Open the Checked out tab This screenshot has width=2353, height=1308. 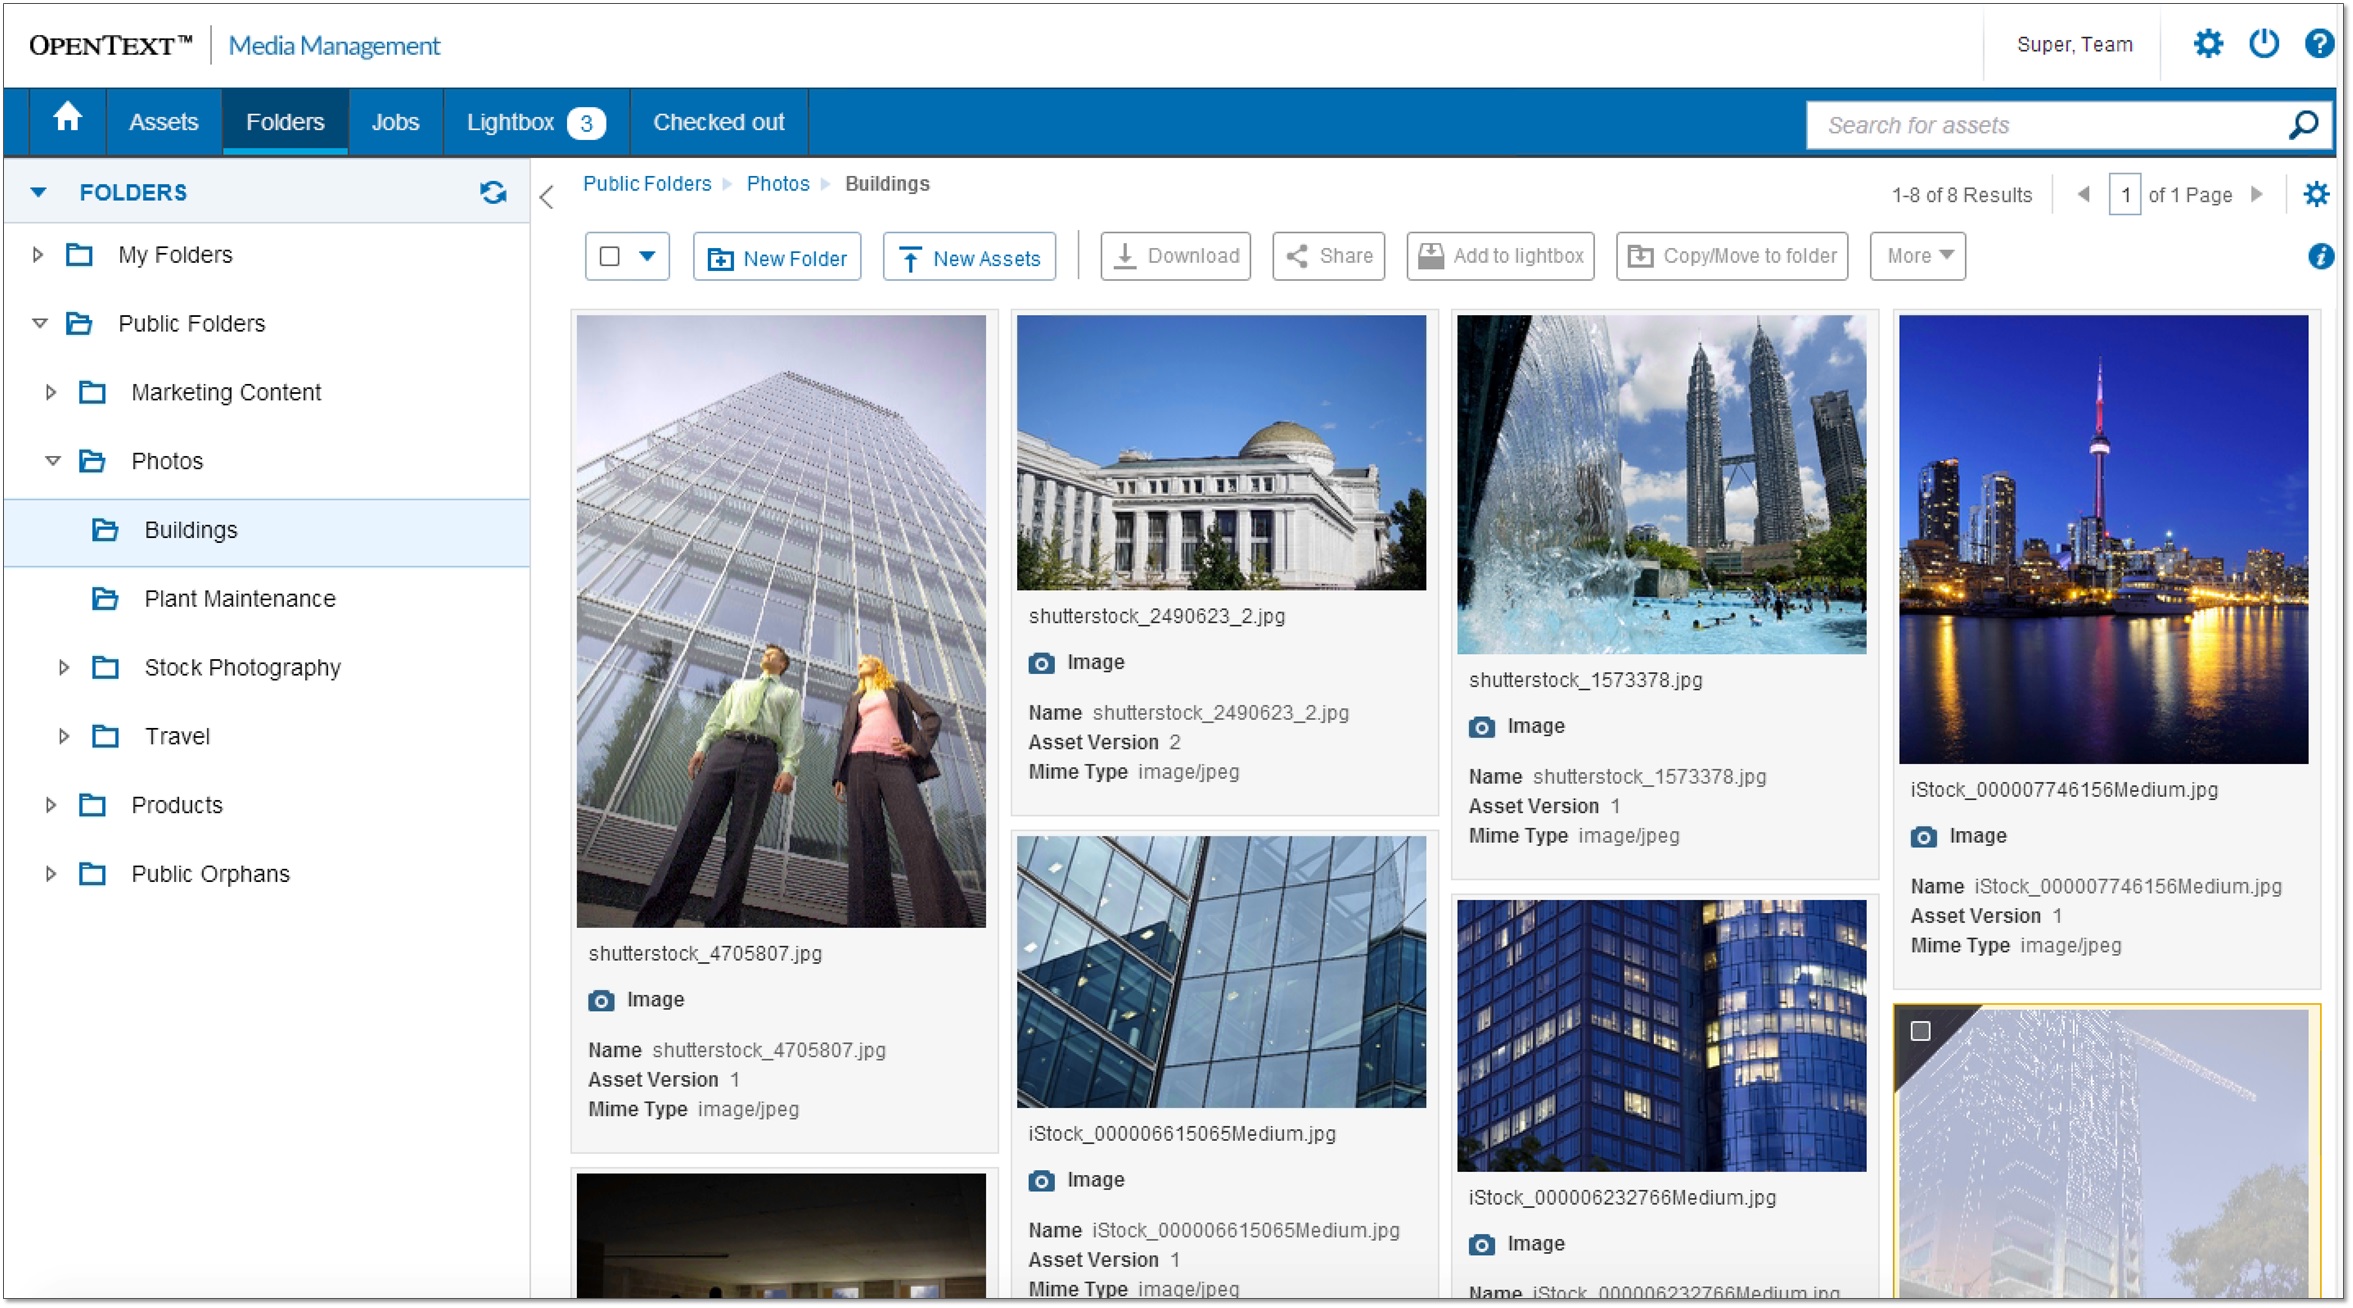[718, 122]
